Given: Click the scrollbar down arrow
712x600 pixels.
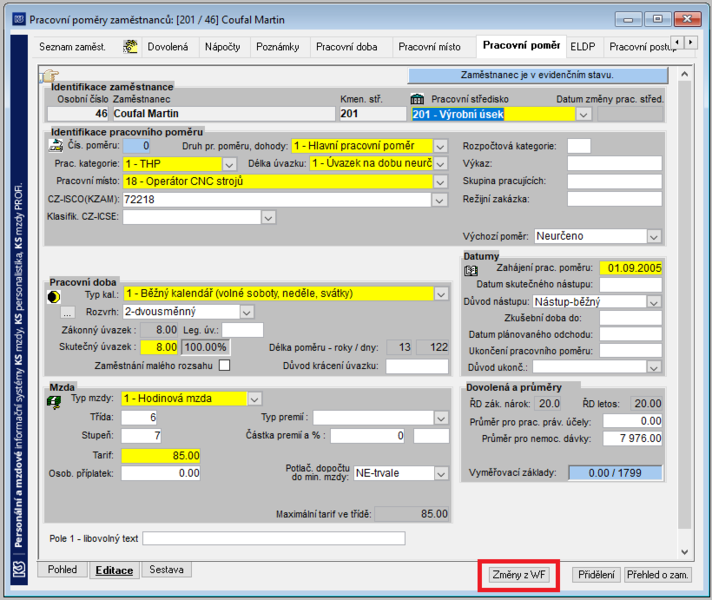Looking at the screenshot, I should pos(685,552).
